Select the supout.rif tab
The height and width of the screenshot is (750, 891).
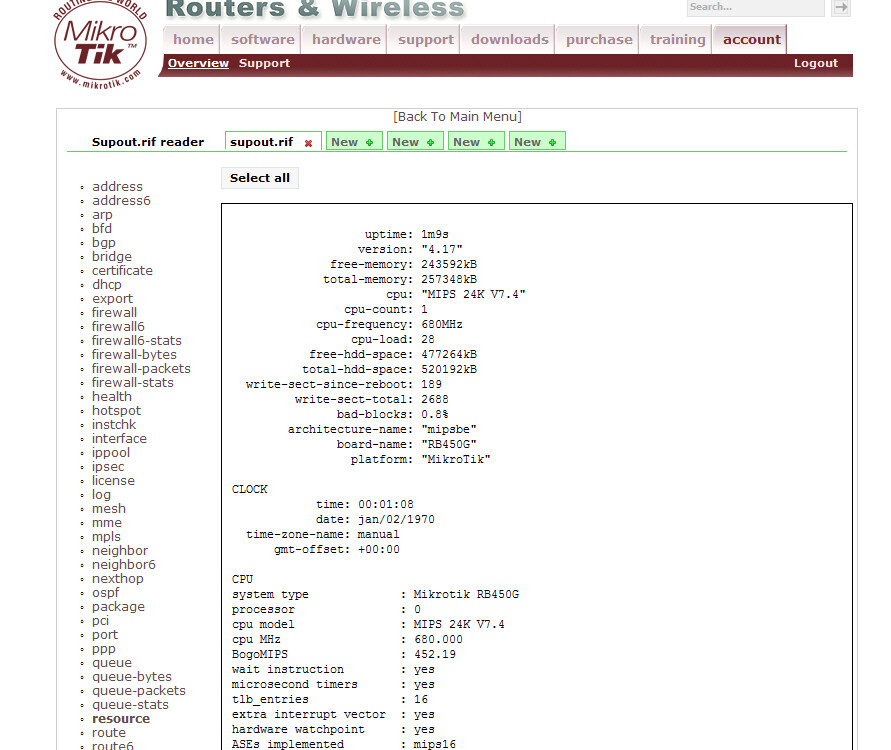[x=261, y=142]
